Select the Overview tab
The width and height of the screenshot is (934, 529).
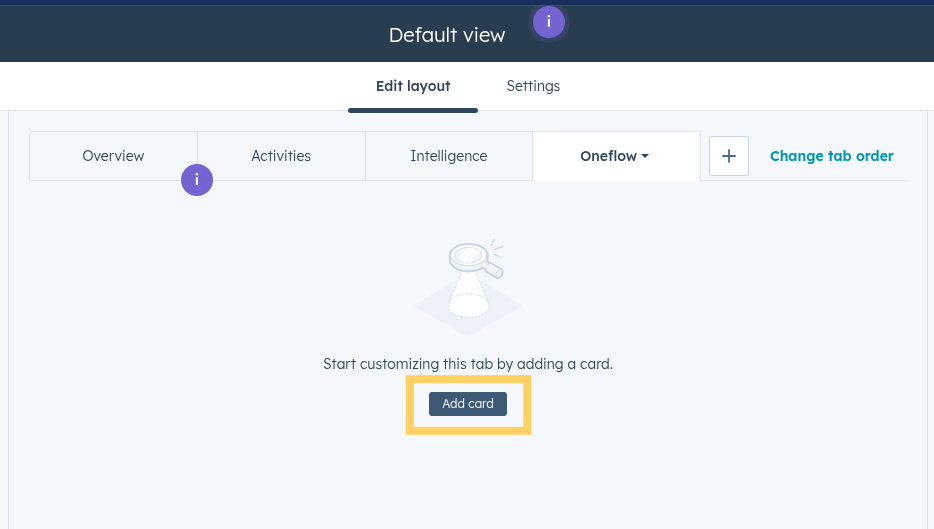pyautogui.click(x=113, y=156)
